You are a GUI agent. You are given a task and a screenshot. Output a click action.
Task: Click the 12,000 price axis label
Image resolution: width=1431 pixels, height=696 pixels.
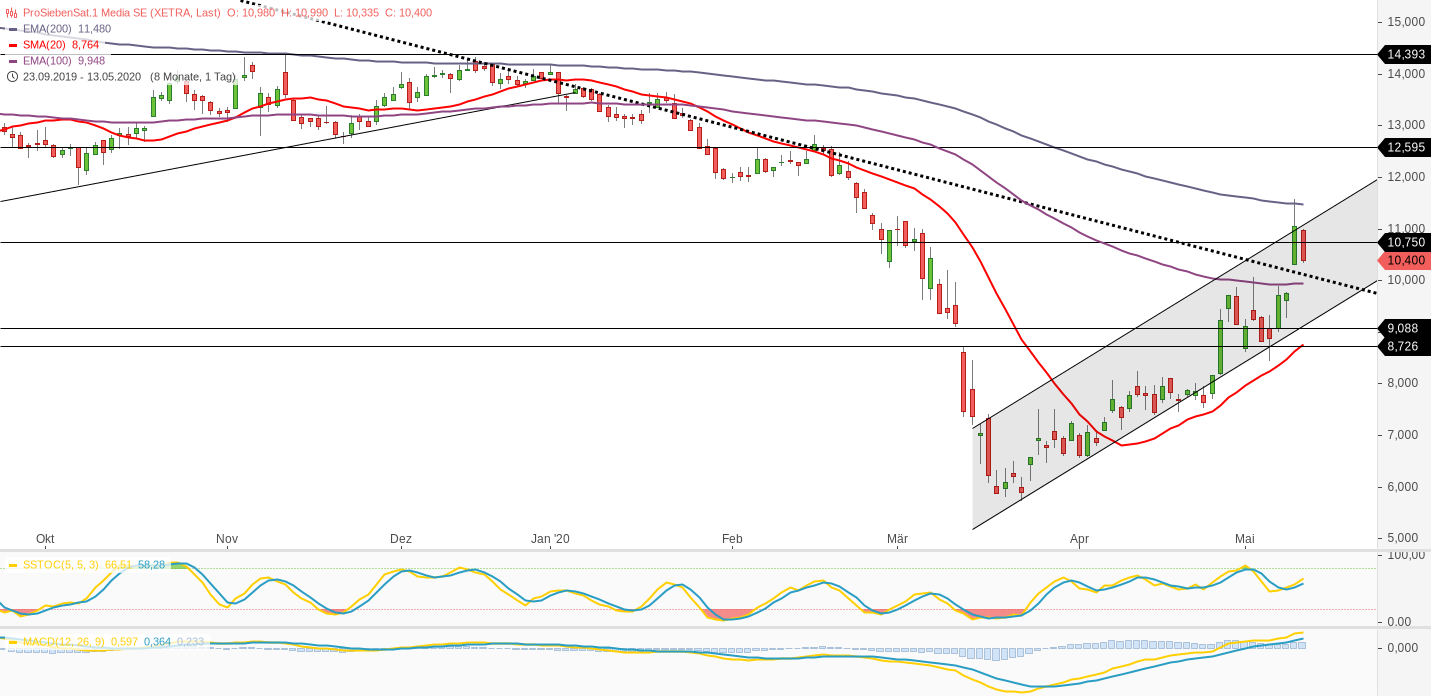pos(1406,177)
